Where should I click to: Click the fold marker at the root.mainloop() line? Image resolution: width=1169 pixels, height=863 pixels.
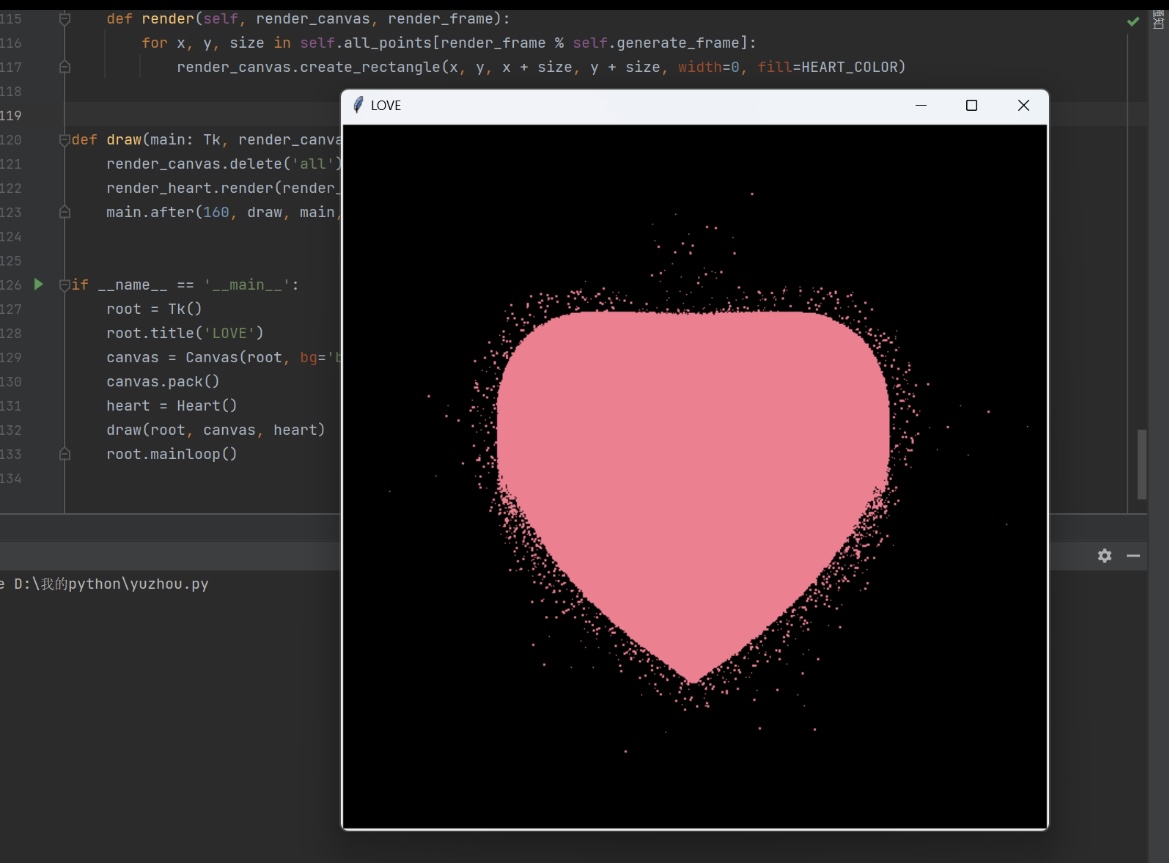[x=65, y=454]
